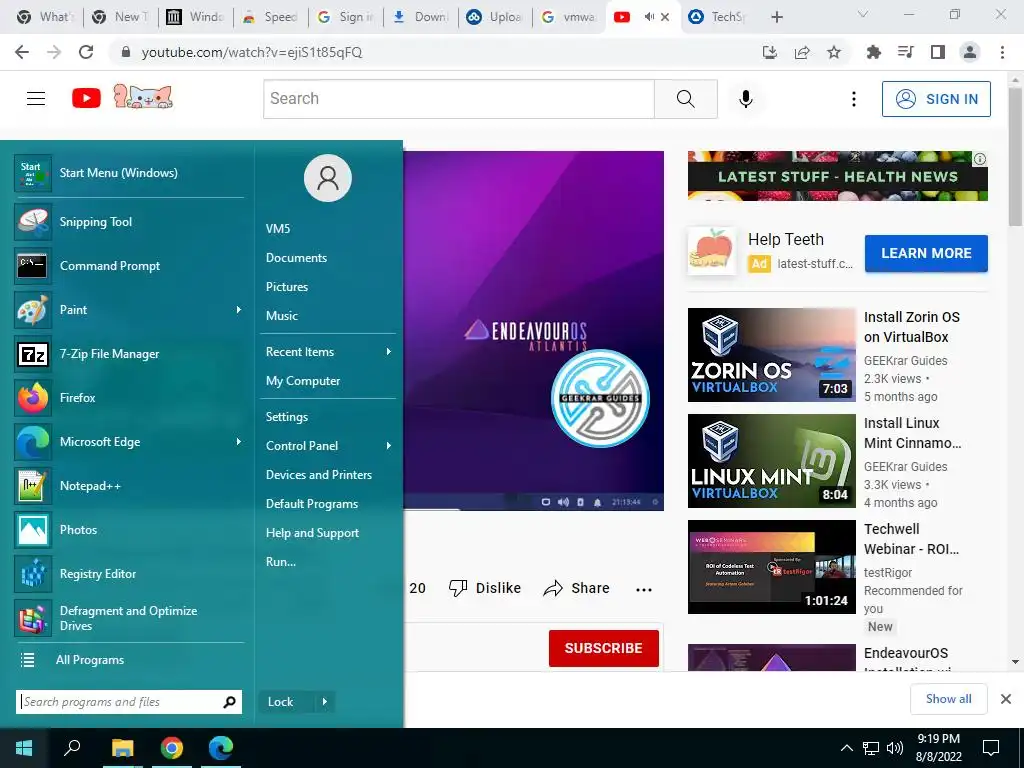Open the Install Zorin OS video thumbnail
Image resolution: width=1024 pixels, height=768 pixels.
pyautogui.click(x=771, y=355)
